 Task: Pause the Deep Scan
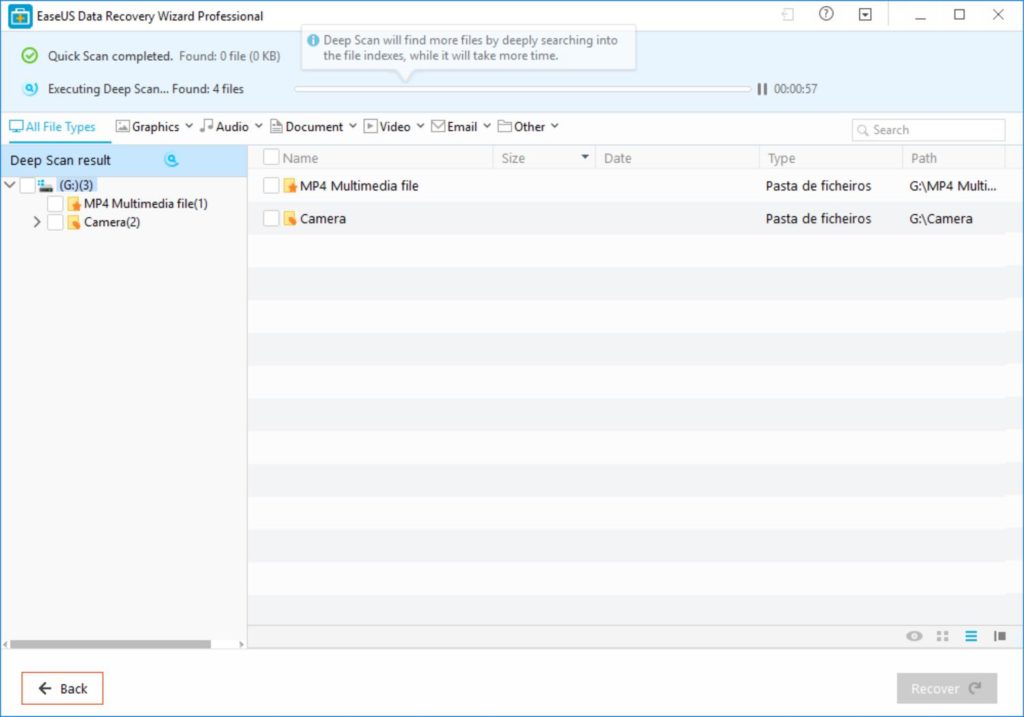point(761,89)
